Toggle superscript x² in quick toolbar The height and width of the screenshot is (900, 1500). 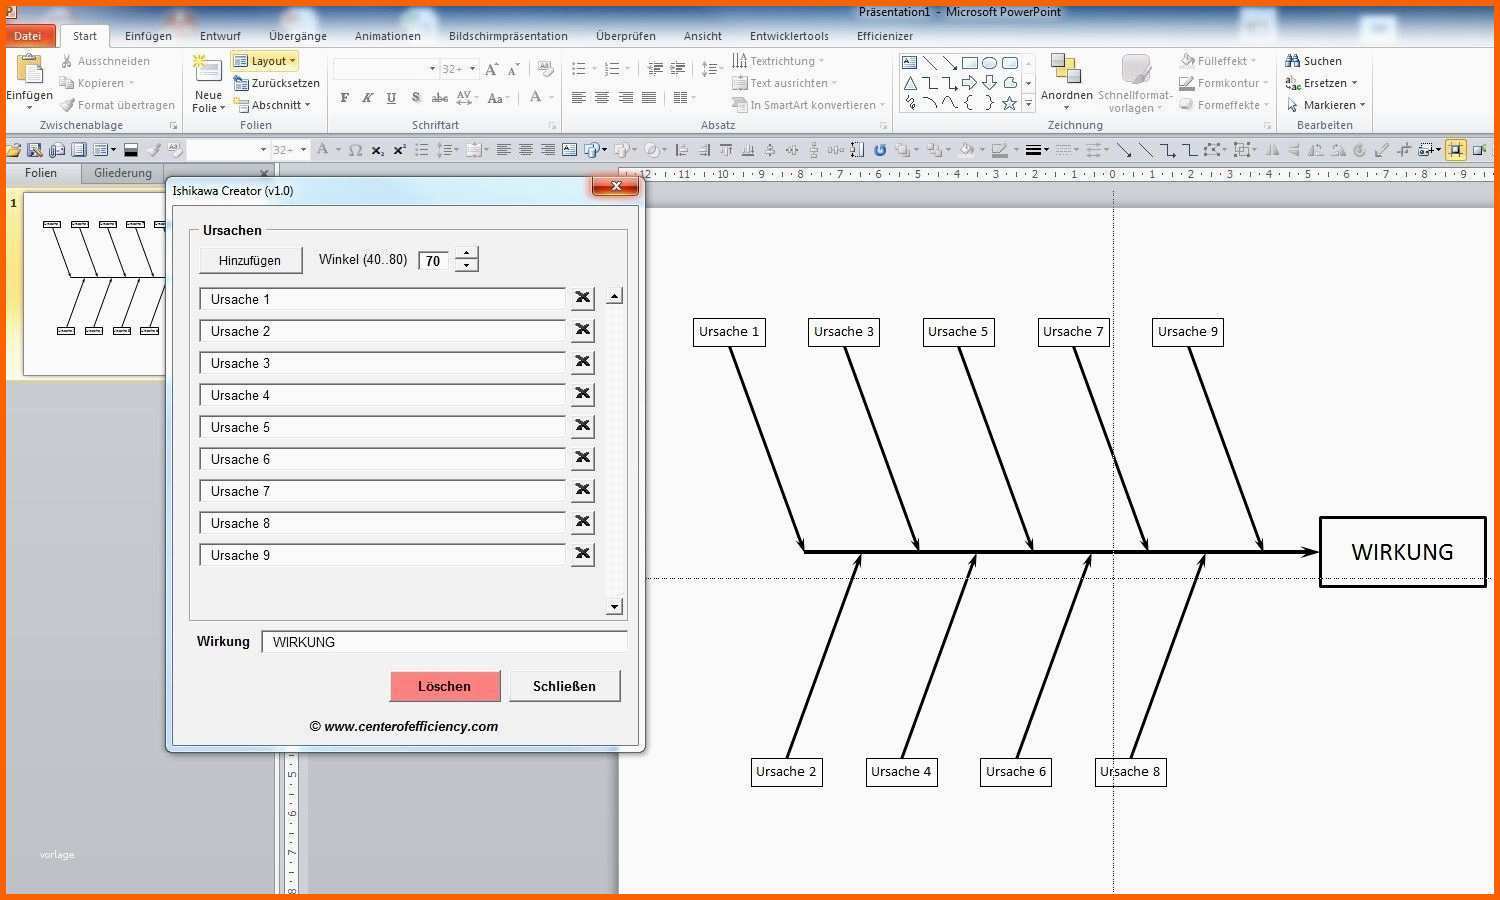(x=399, y=150)
